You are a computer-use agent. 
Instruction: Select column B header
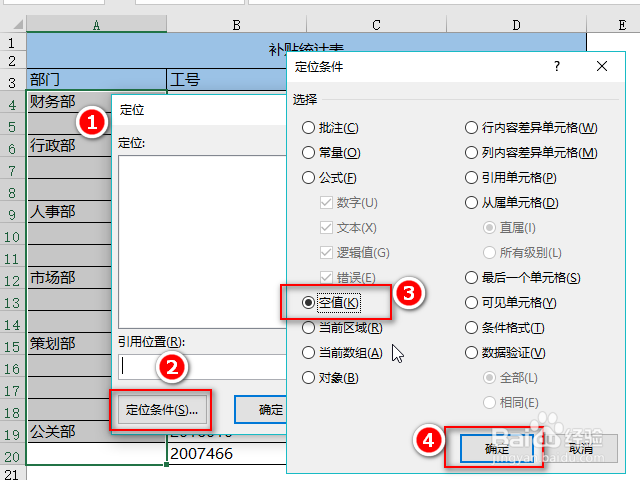pos(236,24)
